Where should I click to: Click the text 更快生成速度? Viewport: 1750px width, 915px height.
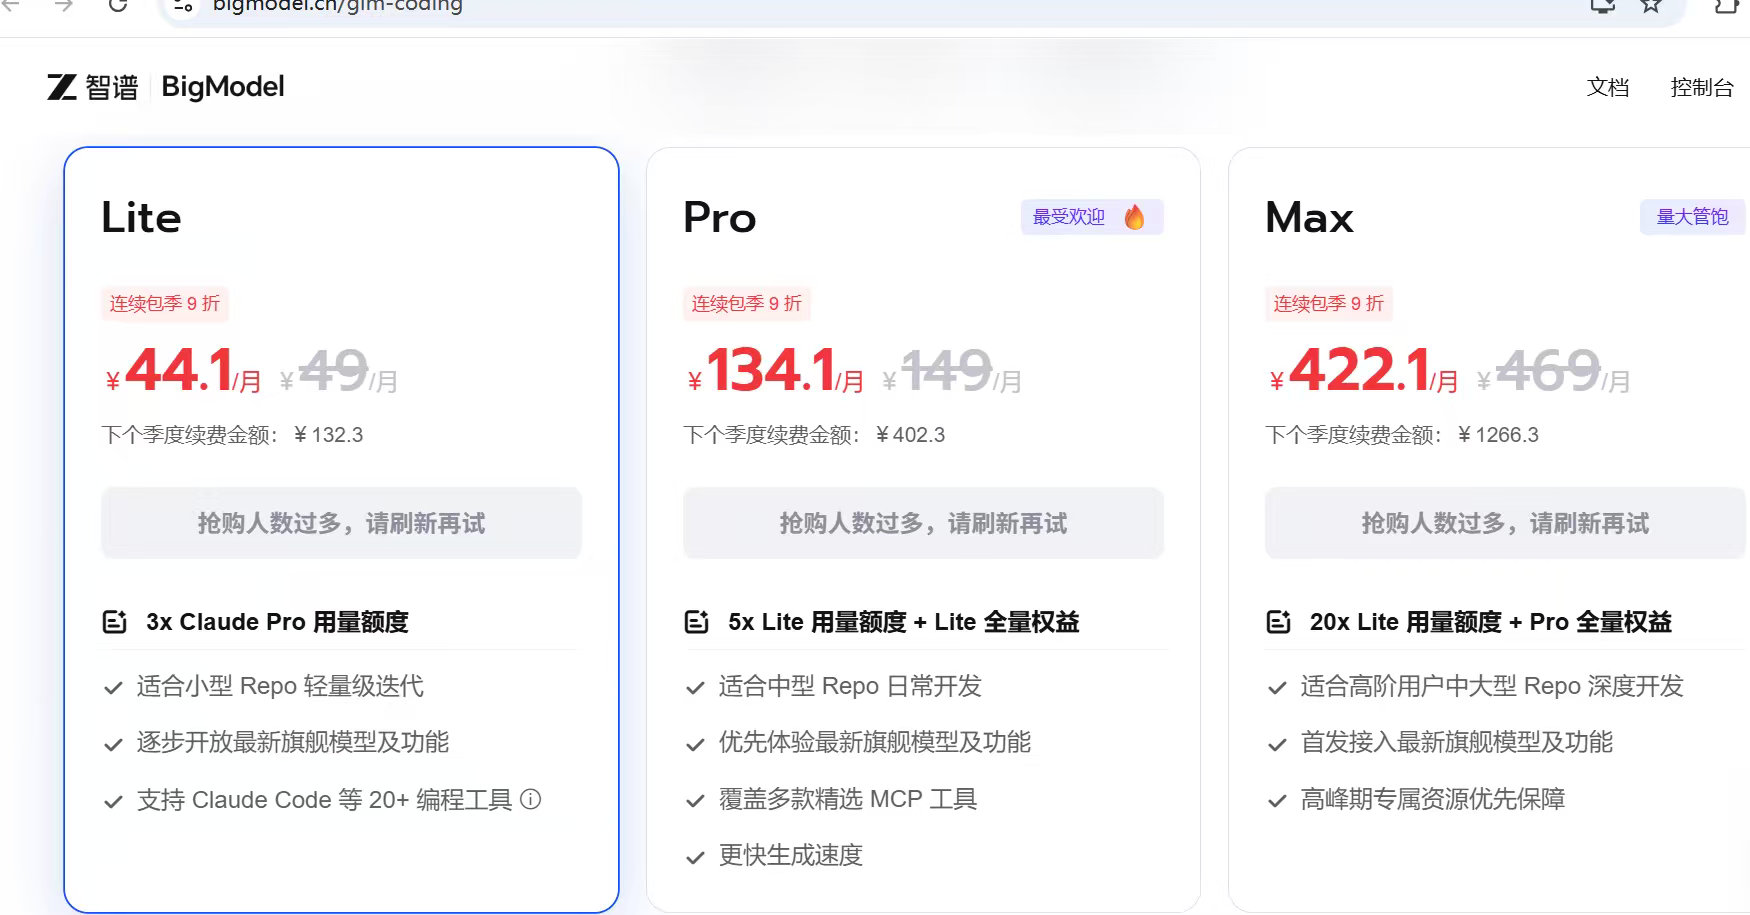pos(791,855)
